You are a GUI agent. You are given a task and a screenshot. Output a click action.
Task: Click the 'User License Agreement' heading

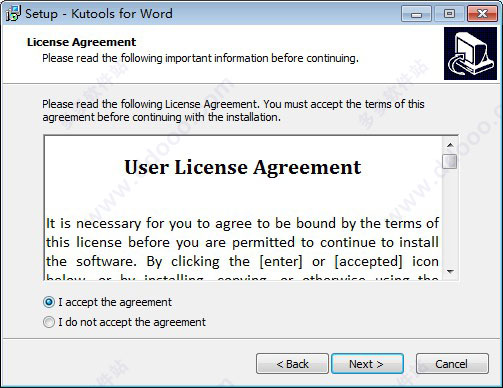[x=243, y=167]
